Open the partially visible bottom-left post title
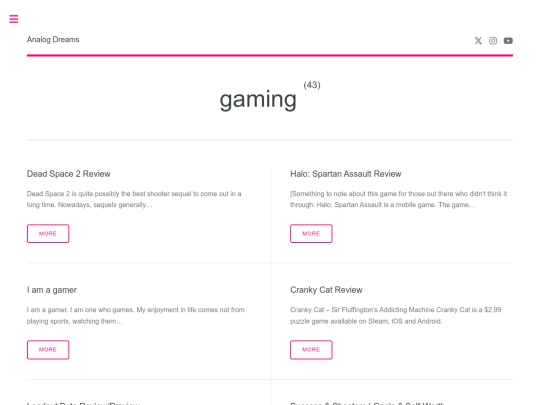 (x=83, y=403)
